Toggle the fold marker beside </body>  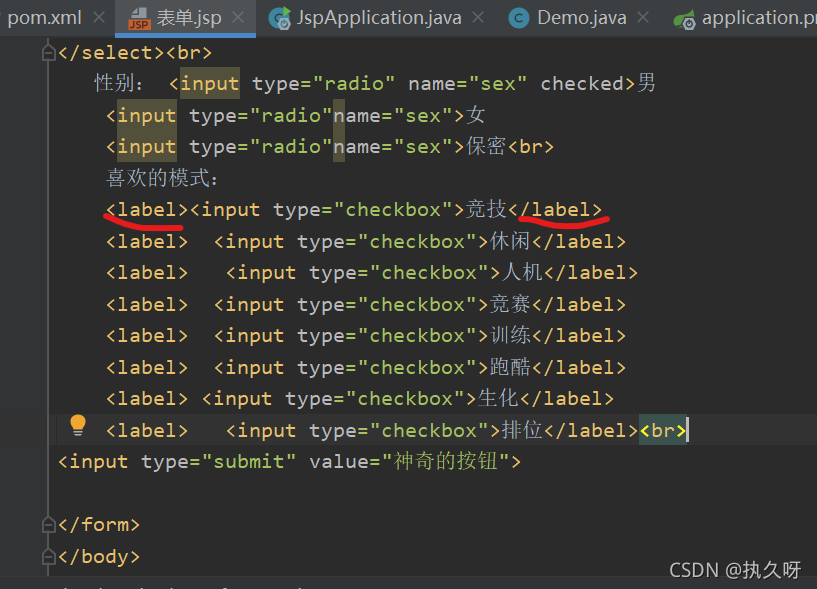tap(48, 556)
